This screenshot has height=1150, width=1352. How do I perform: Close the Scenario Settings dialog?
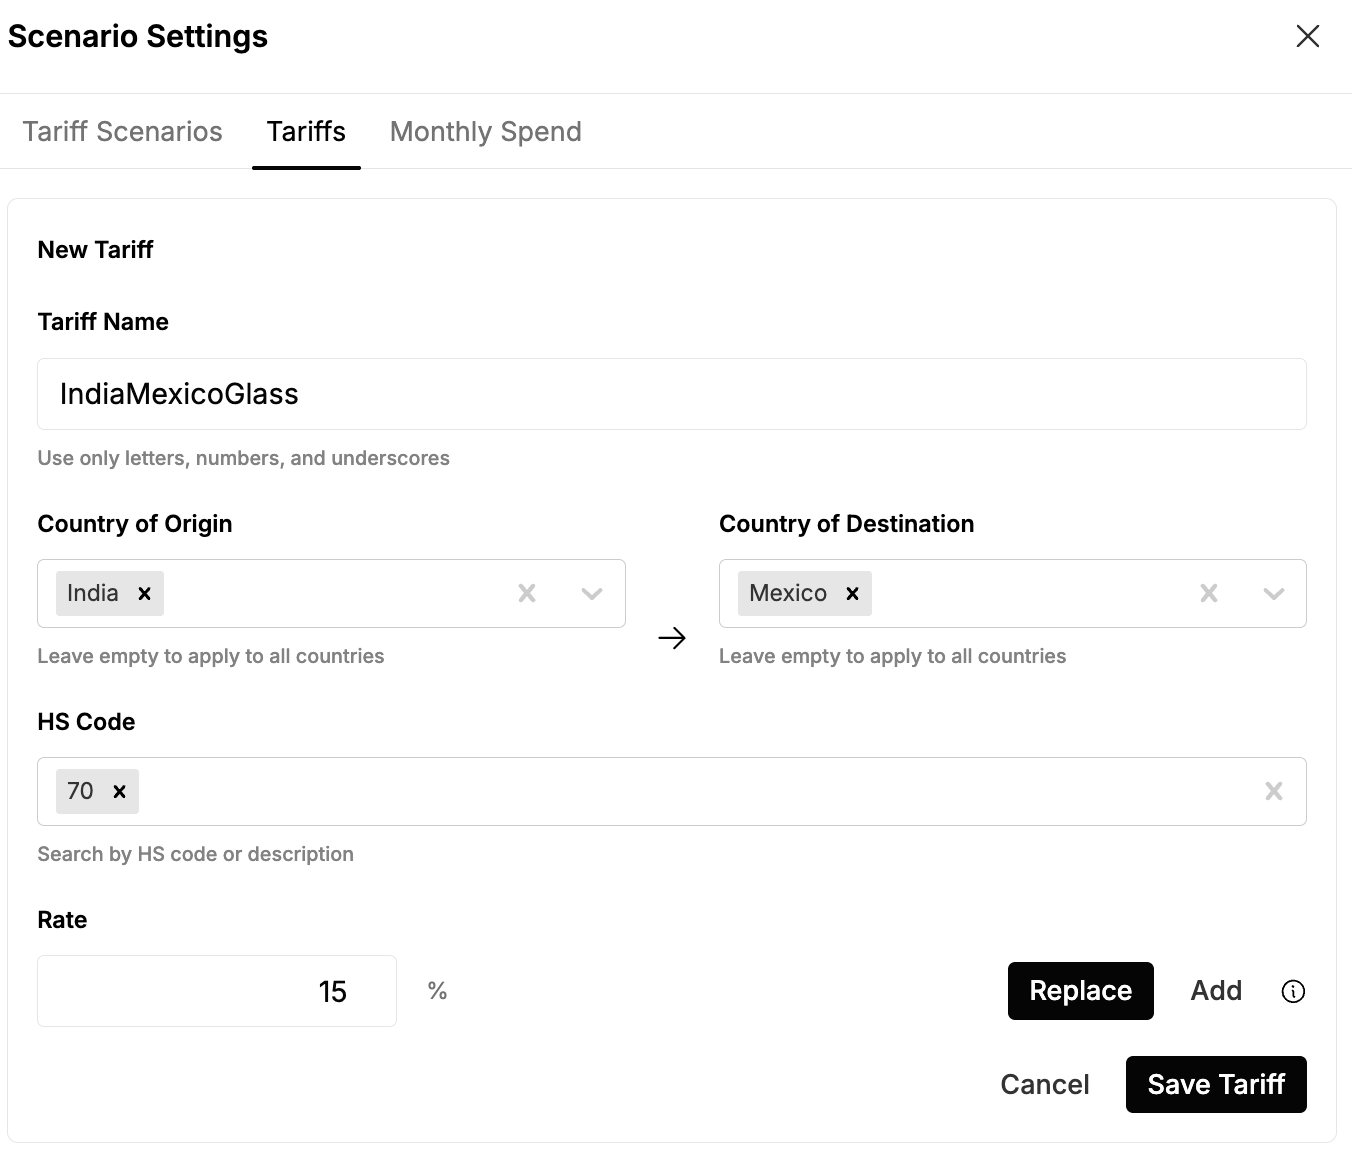pos(1307,37)
